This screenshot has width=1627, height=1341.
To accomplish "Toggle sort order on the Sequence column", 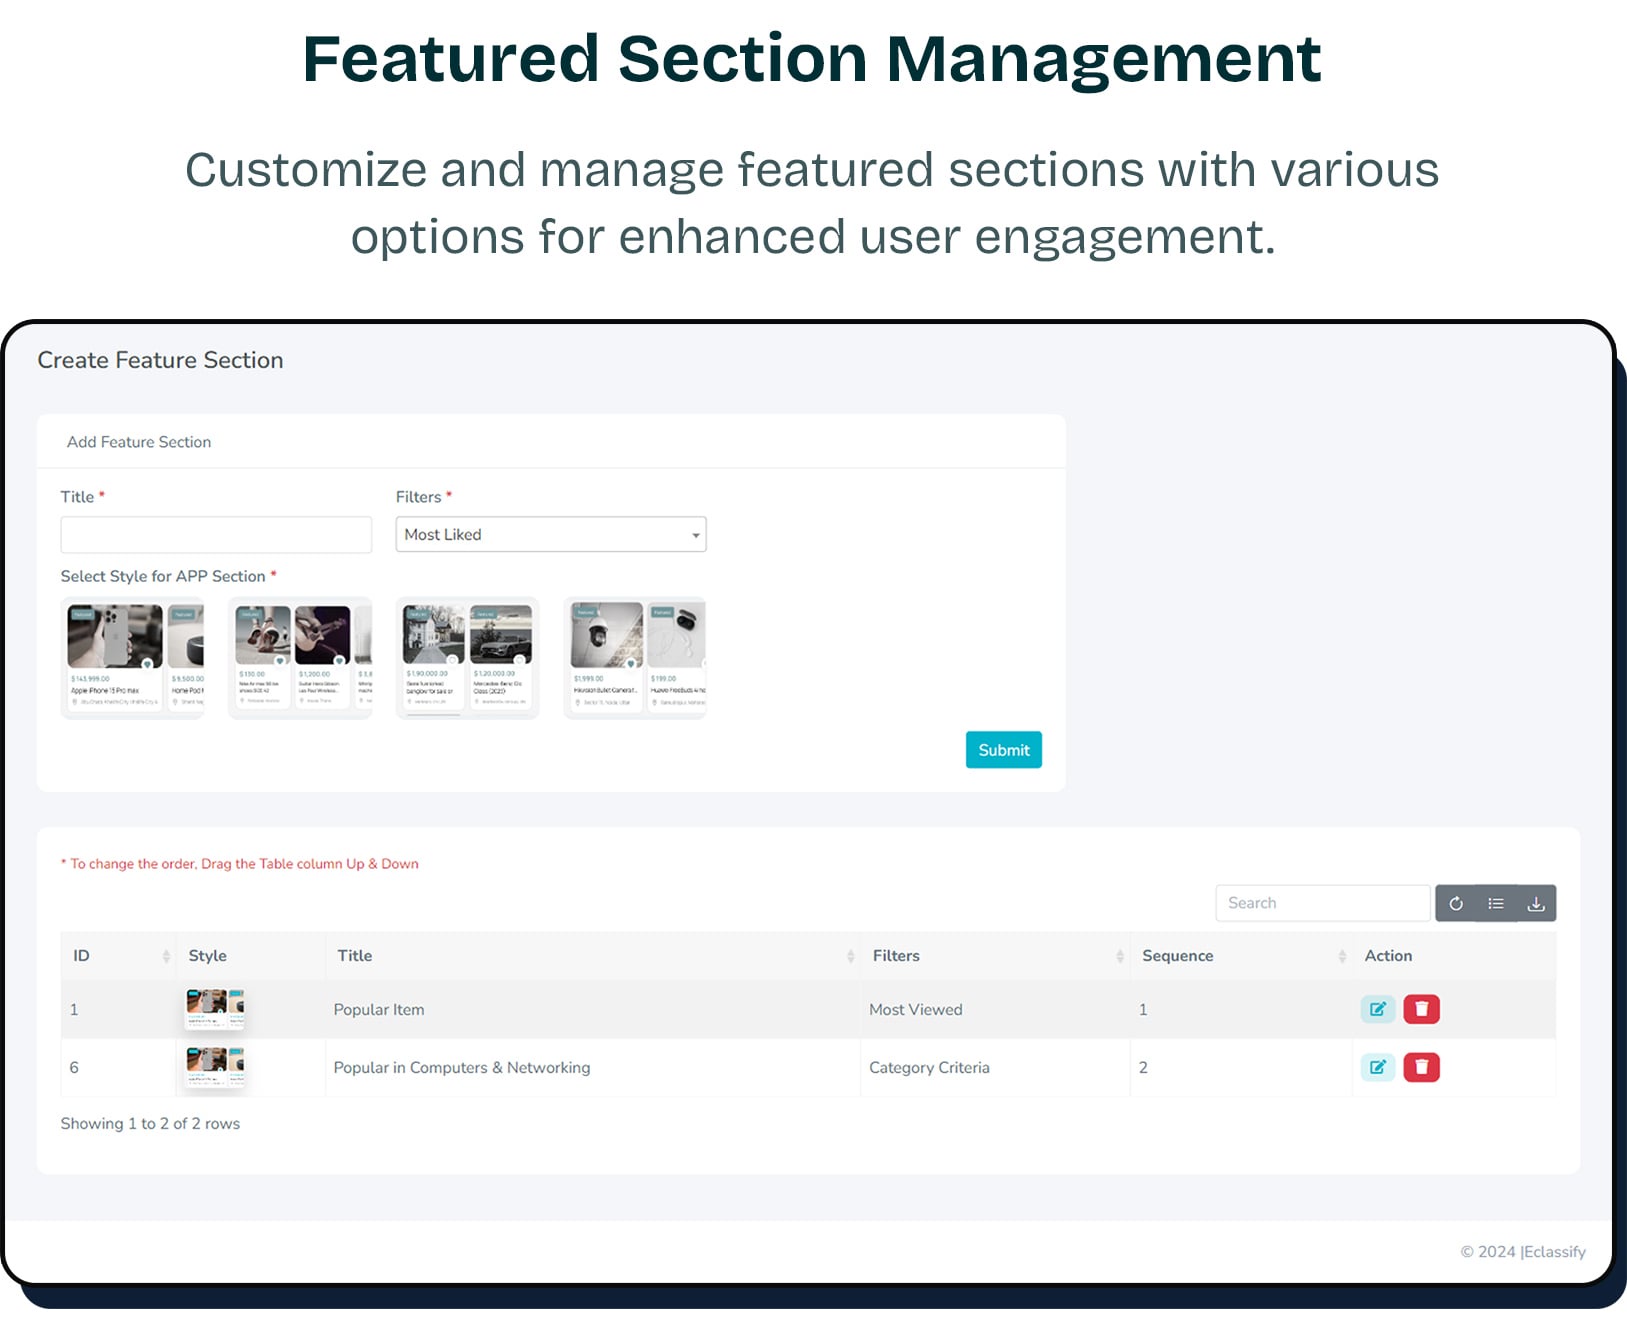I will point(1341,956).
